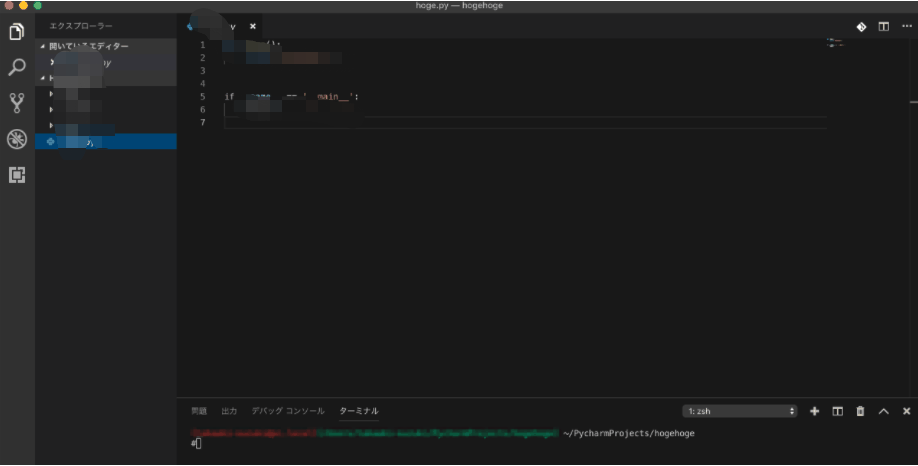Open the Search view in activity bar

tap(16, 68)
